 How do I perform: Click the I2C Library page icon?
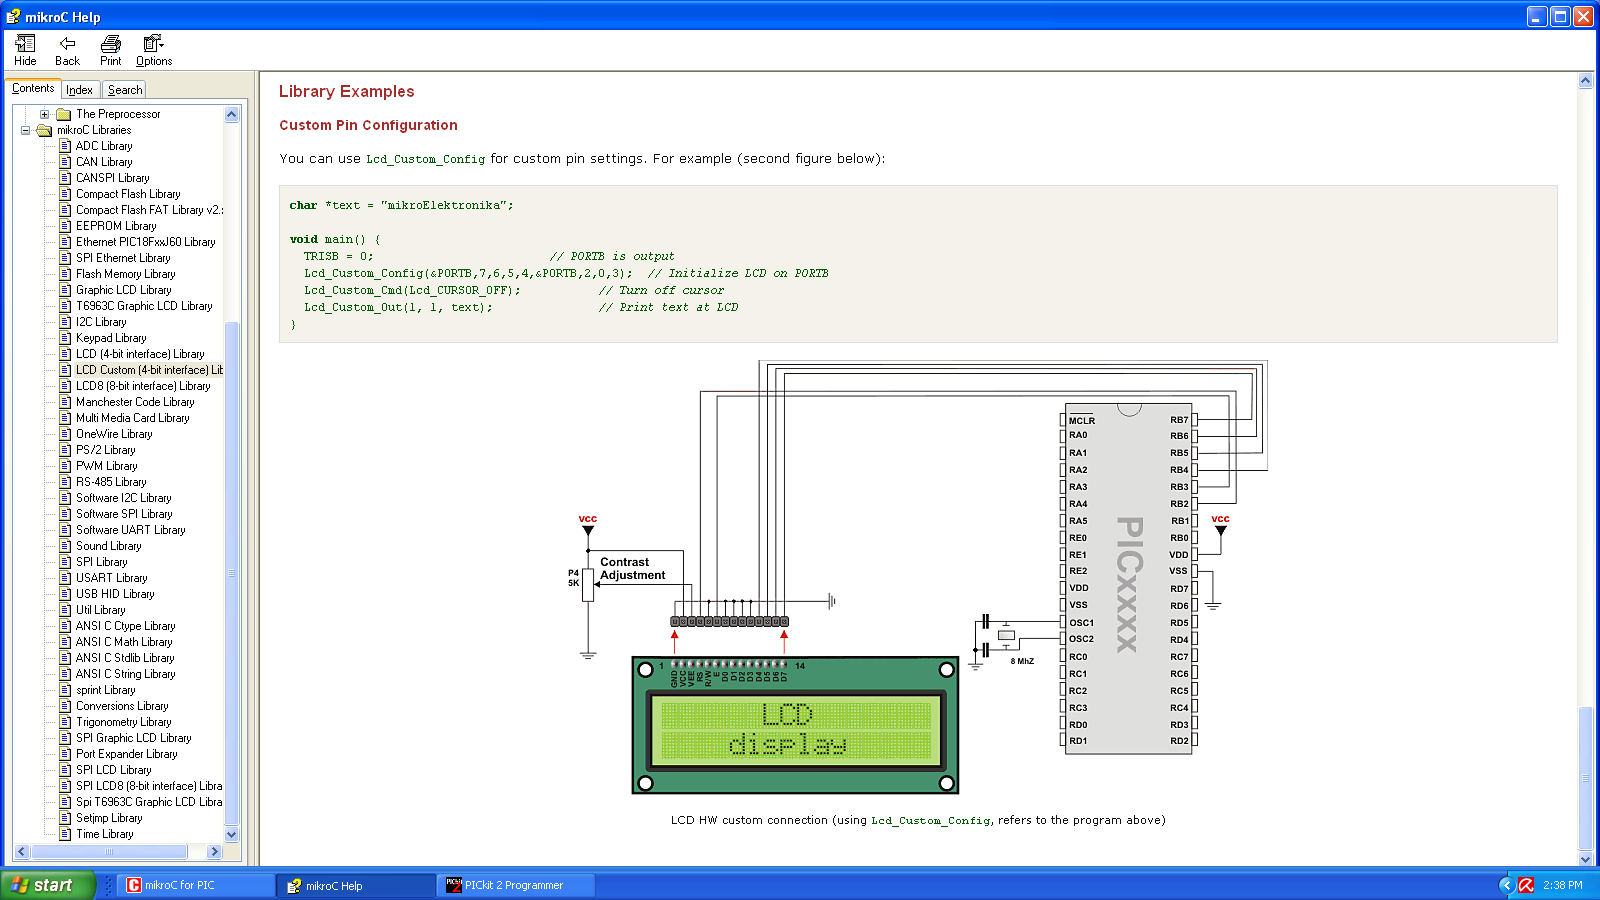coord(65,322)
